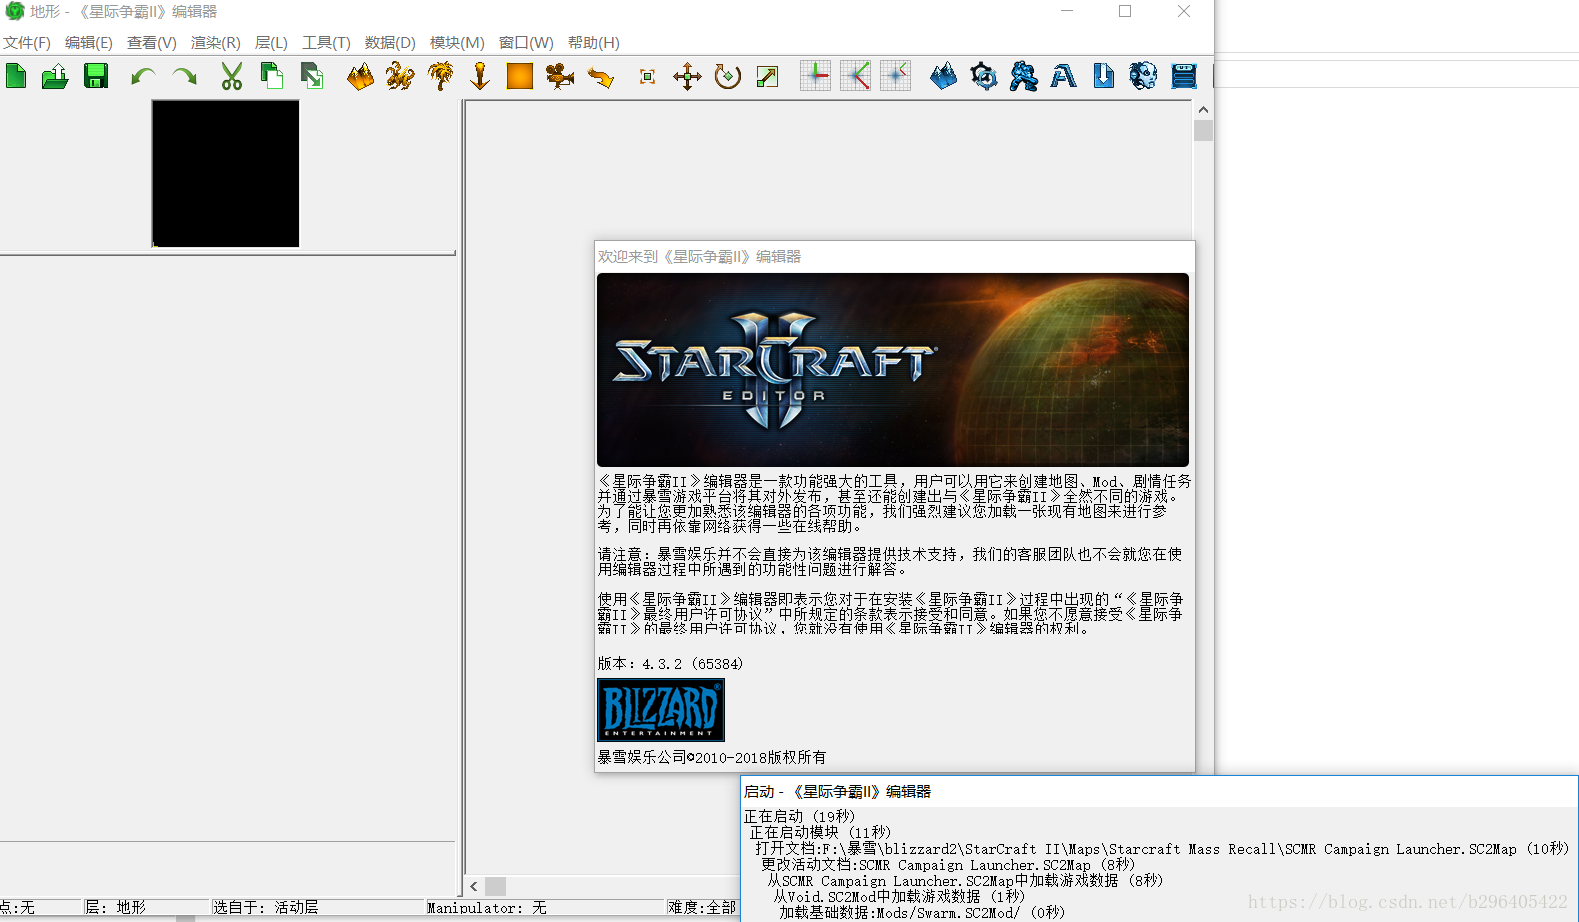Open the Terrain module blue mountain icon
This screenshot has height=922, width=1579.
tap(943, 76)
